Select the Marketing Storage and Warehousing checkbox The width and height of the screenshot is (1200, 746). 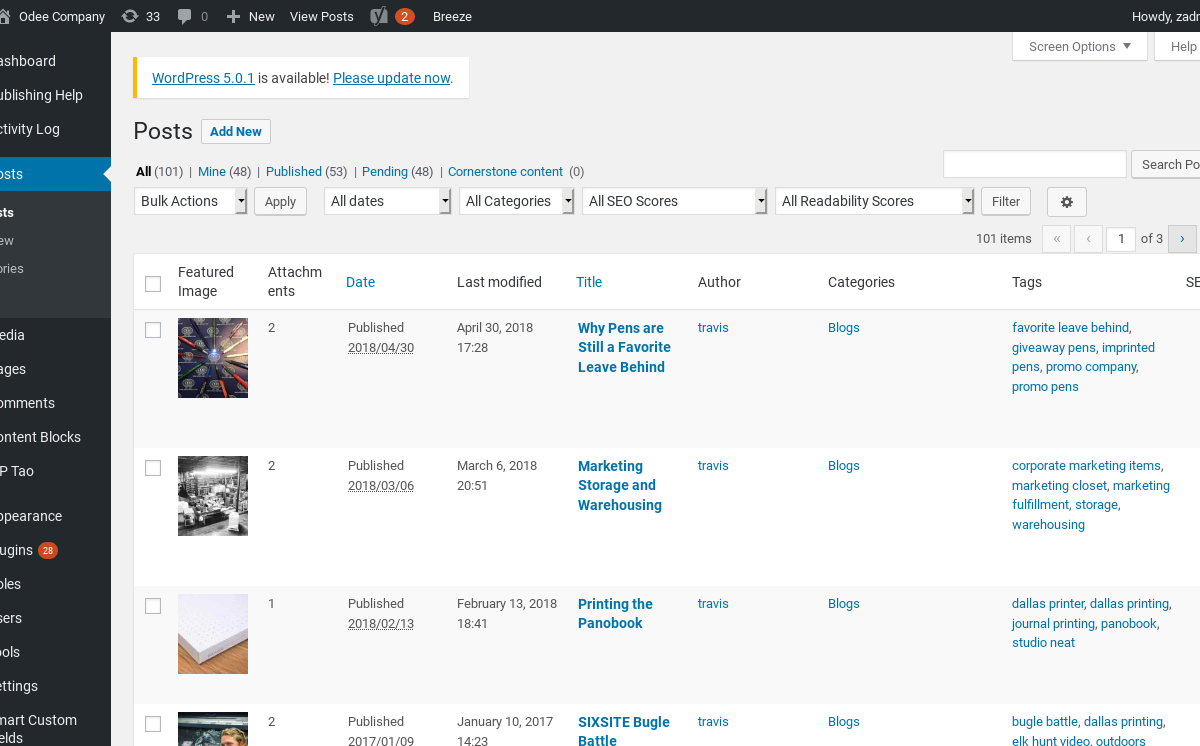tap(153, 468)
